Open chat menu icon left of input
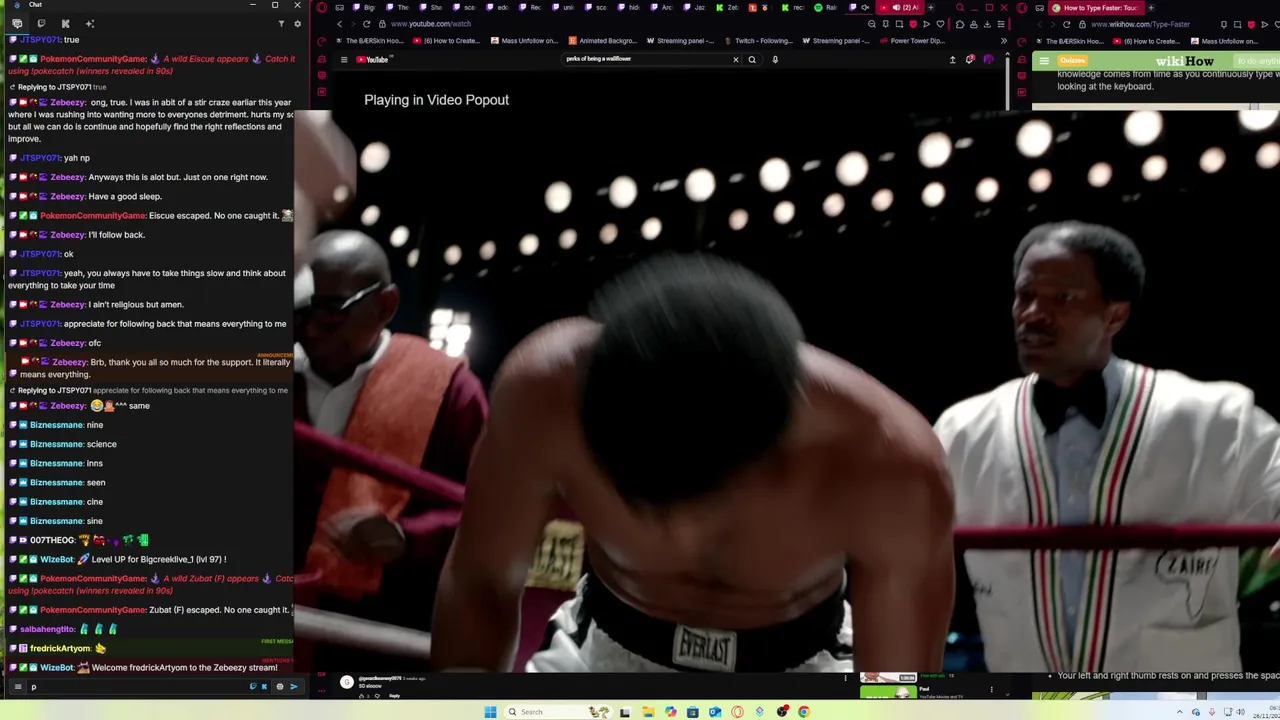1280x720 pixels. click(17, 687)
